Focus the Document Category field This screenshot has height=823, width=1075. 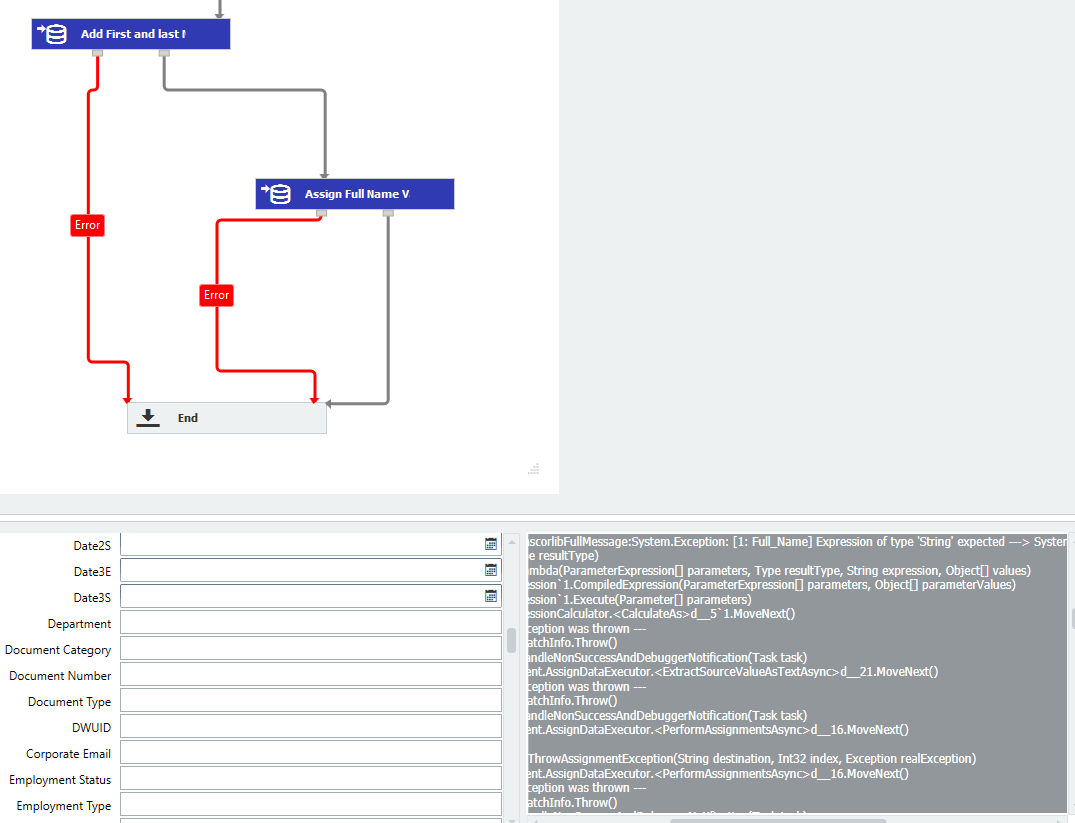pyautogui.click(x=310, y=648)
